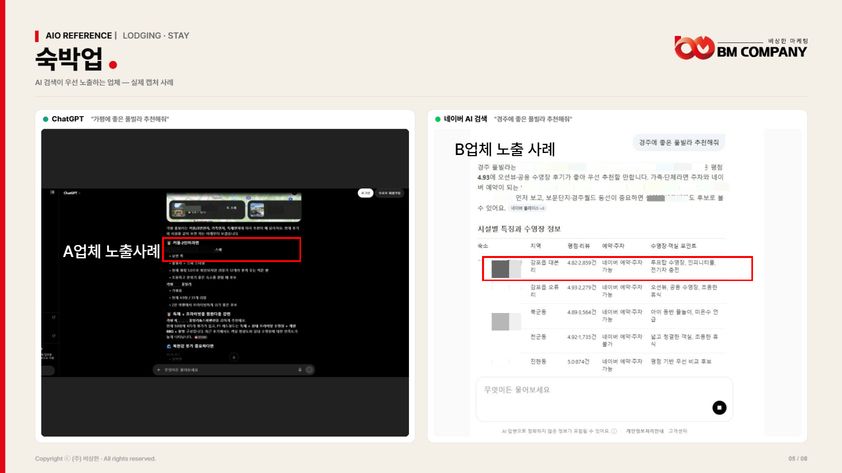Viewport: 842px width, 473px height.
Task: Click the blurred lodging thumbnail in 감포읍 대본리 row
Action: click(506, 268)
